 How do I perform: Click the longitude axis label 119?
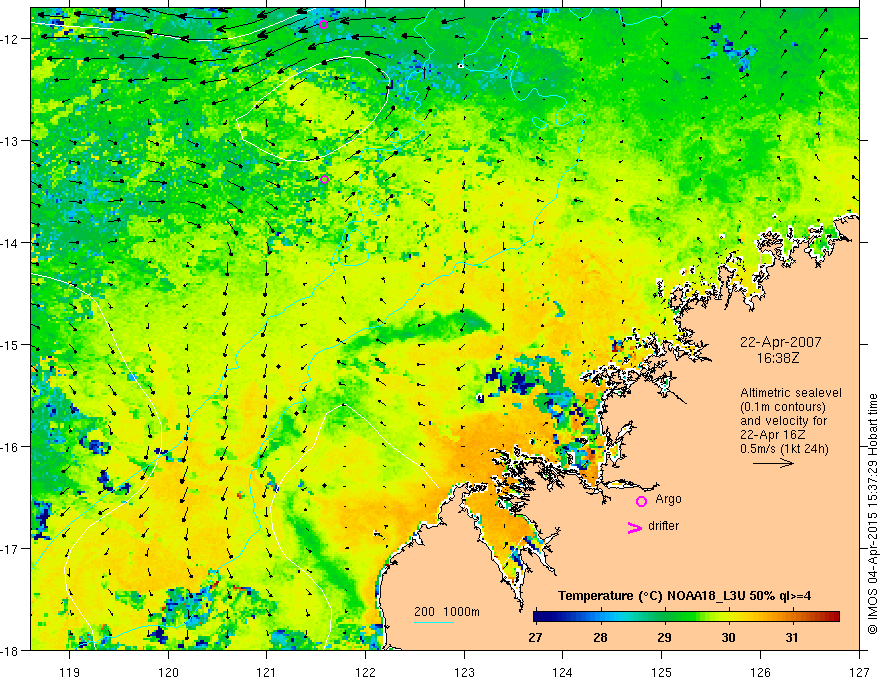70,672
